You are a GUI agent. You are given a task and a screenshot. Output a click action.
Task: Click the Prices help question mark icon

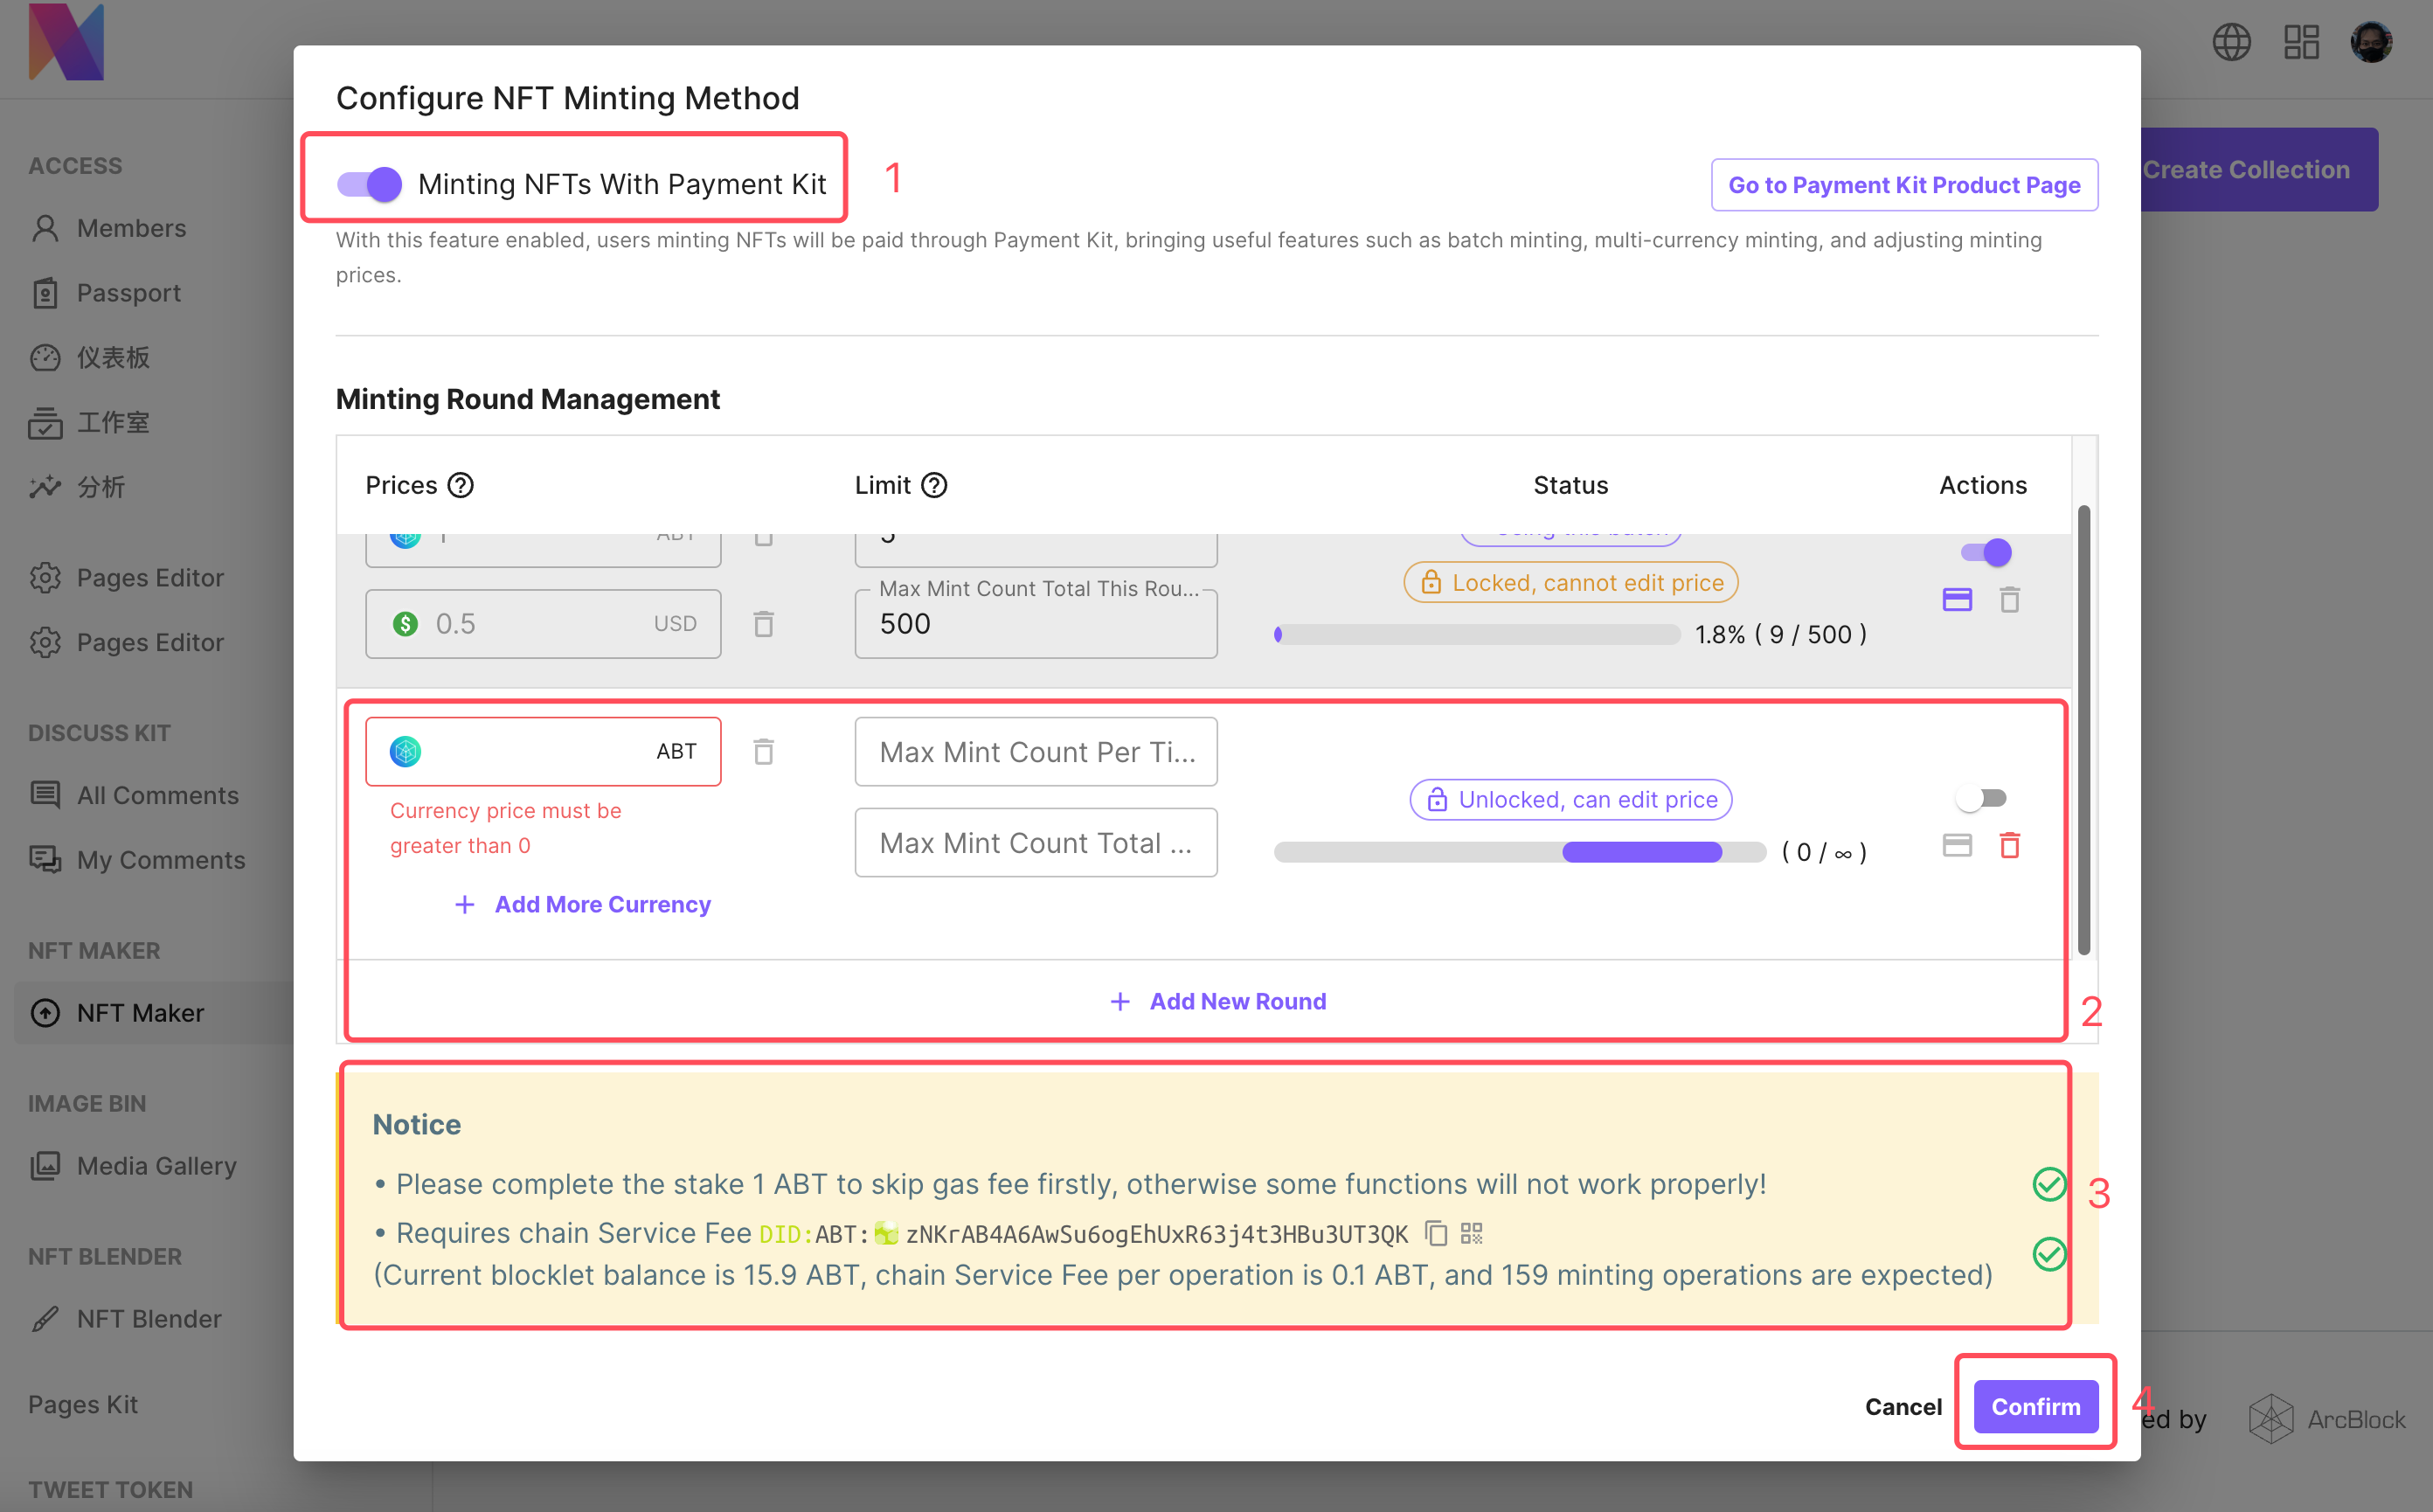[x=460, y=485]
